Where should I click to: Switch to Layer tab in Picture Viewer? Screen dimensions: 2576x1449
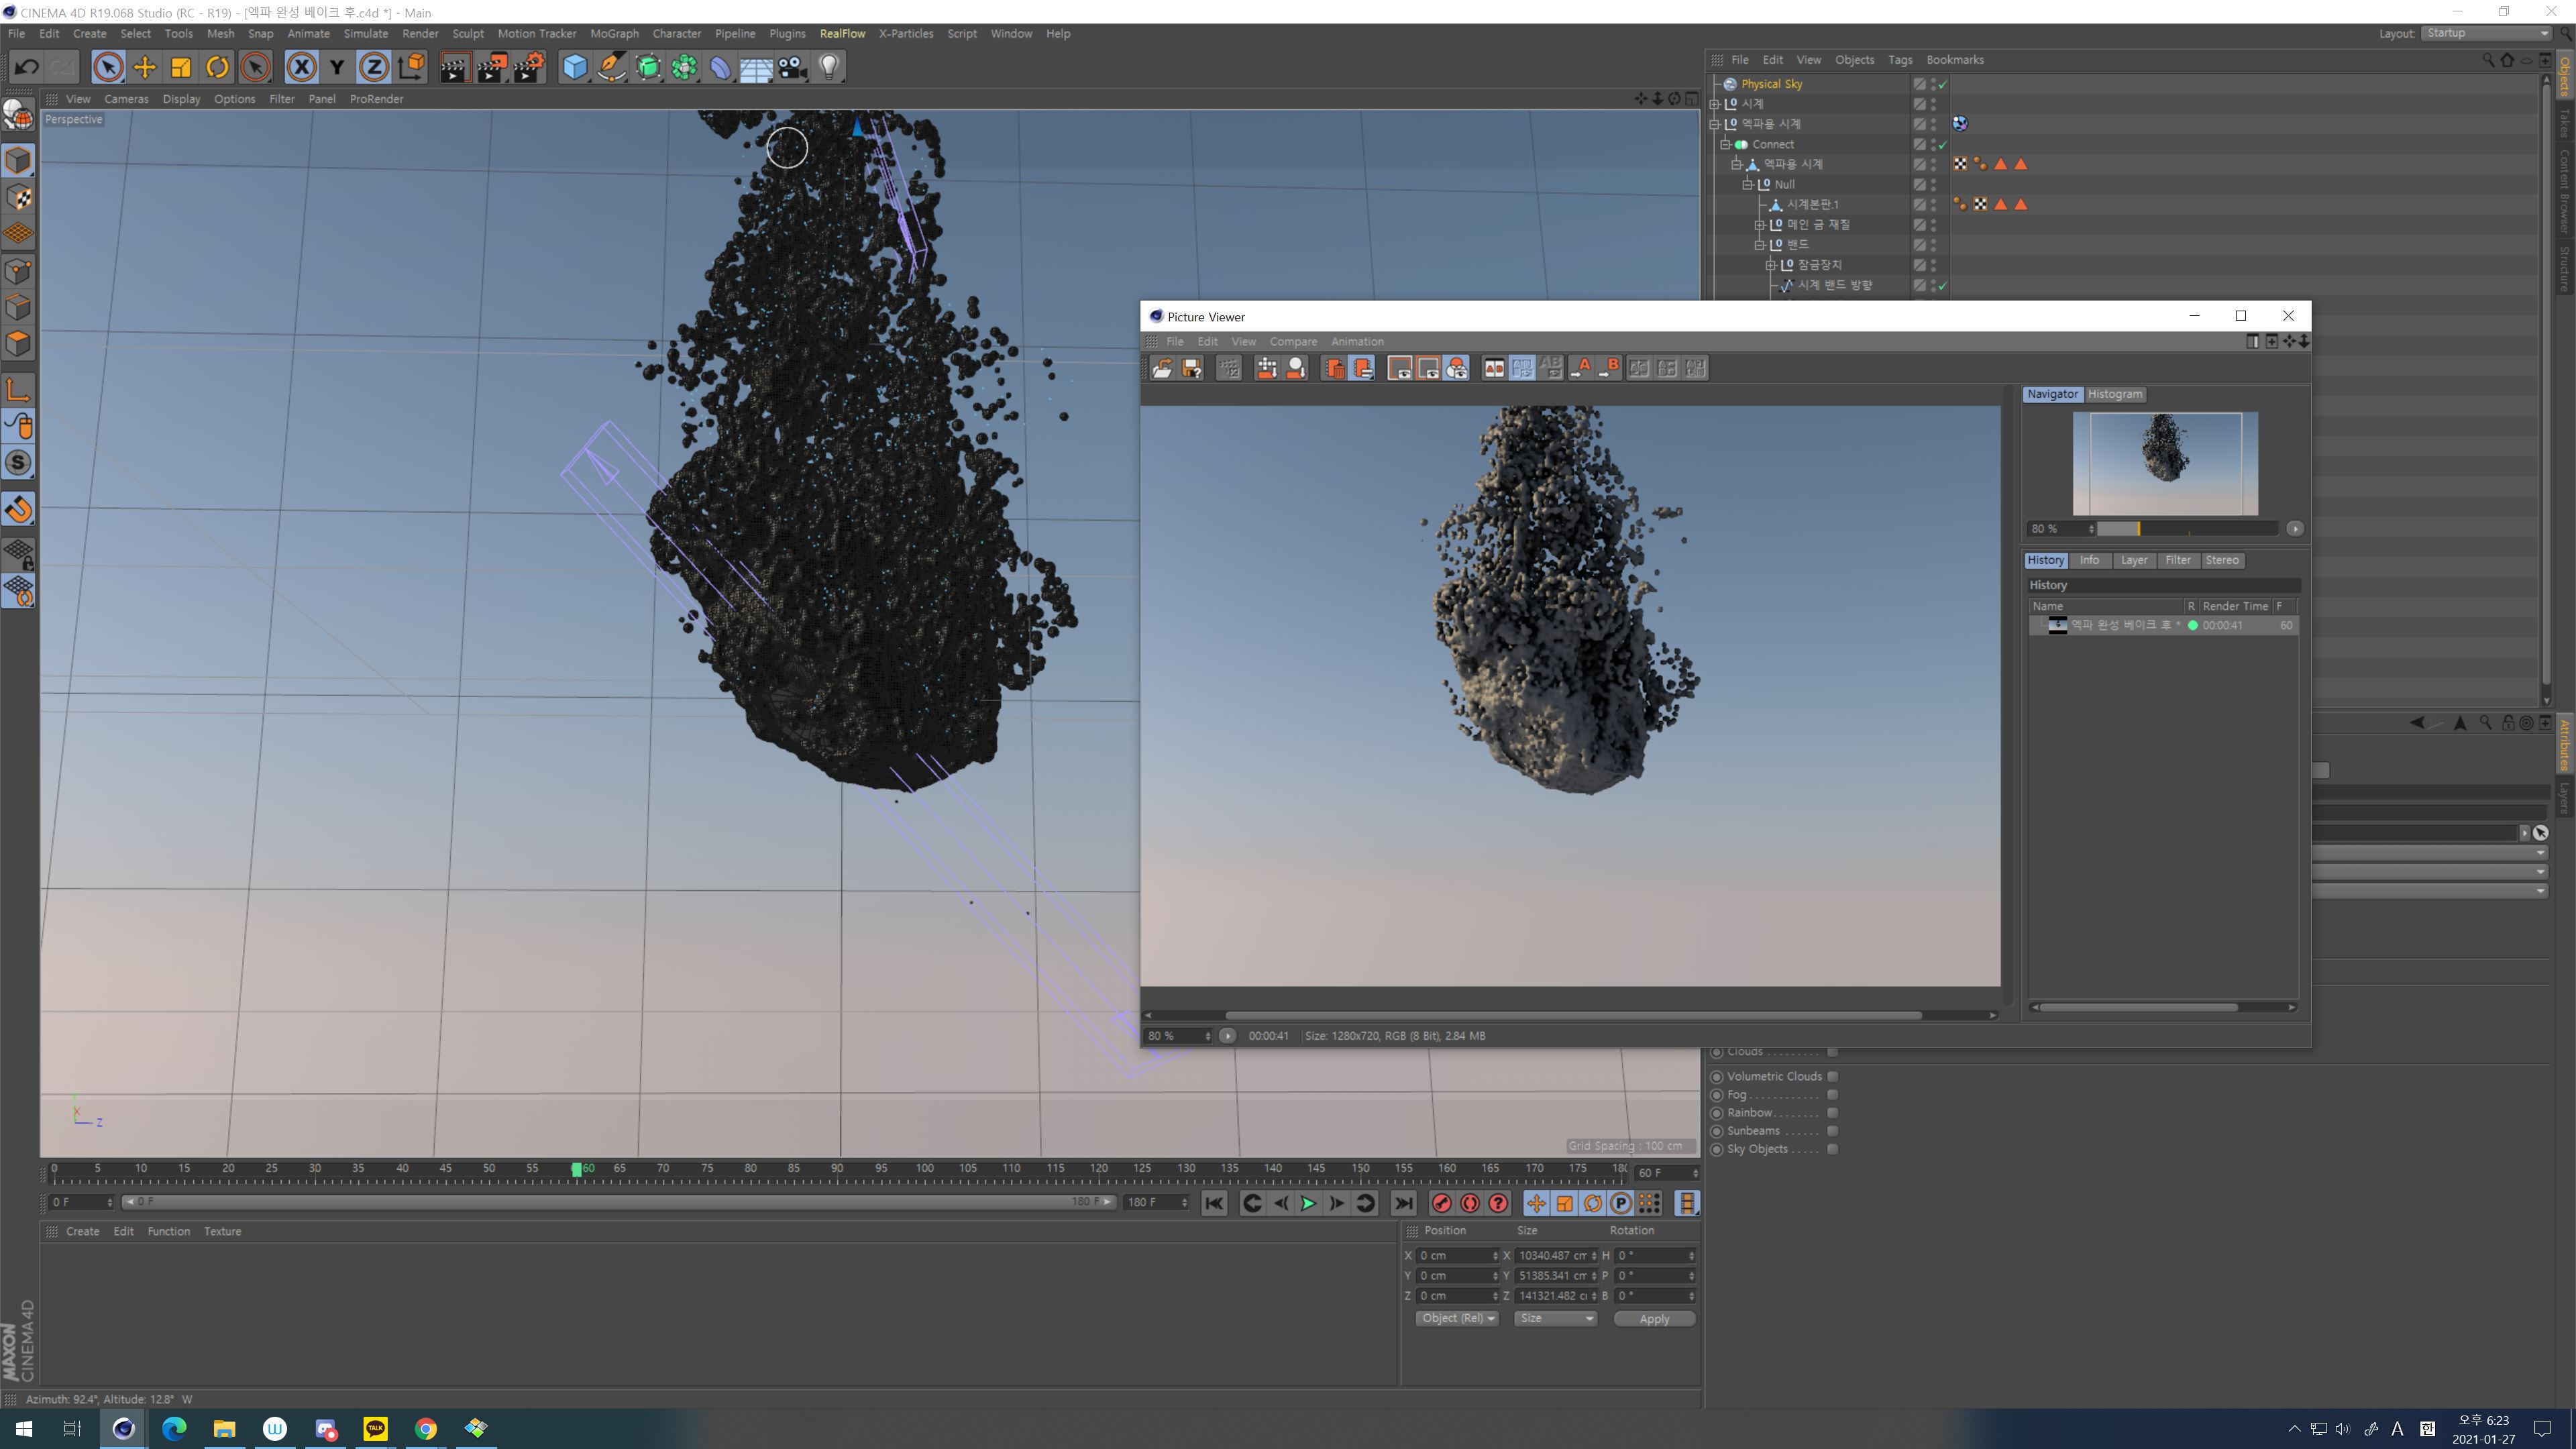(2134, 560)
